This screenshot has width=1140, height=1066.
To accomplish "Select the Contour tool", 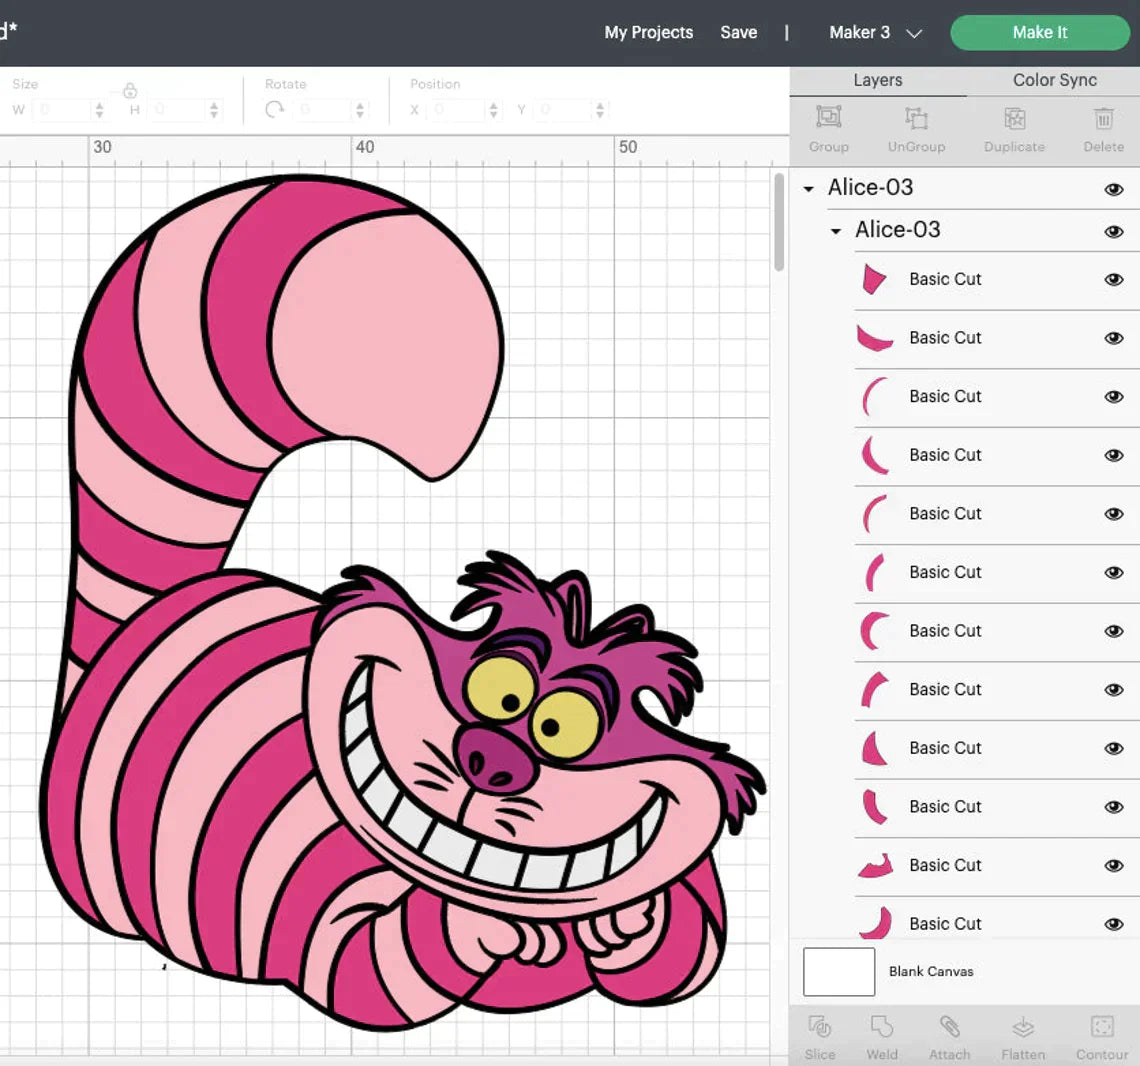I will (x=1102, y=1027).
